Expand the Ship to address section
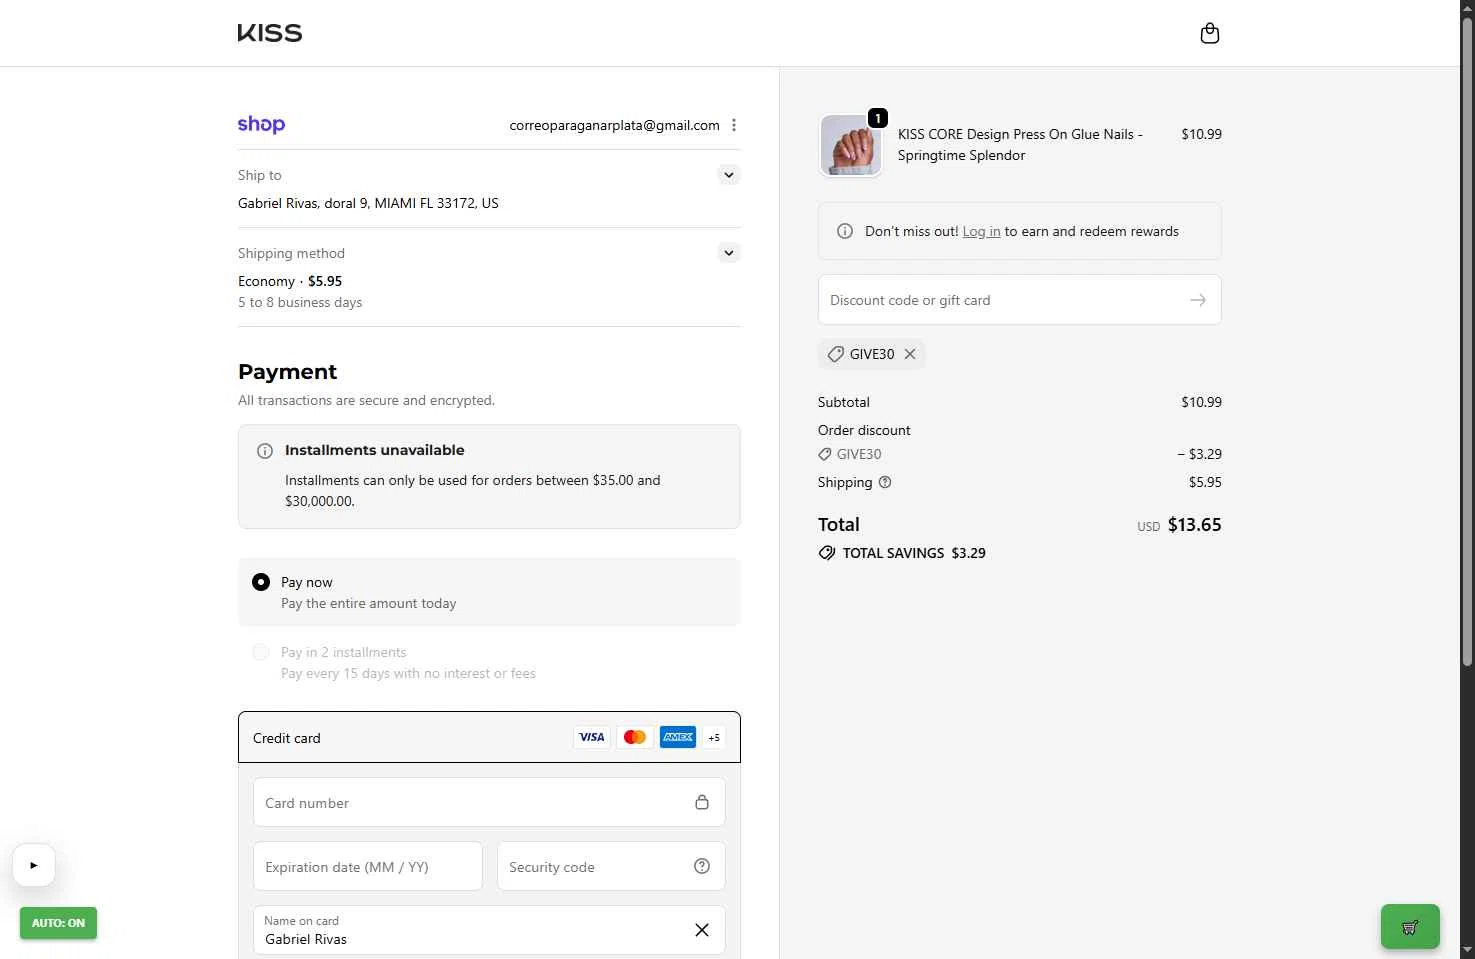Viewport: 1475px width, 959px height. 729,175
